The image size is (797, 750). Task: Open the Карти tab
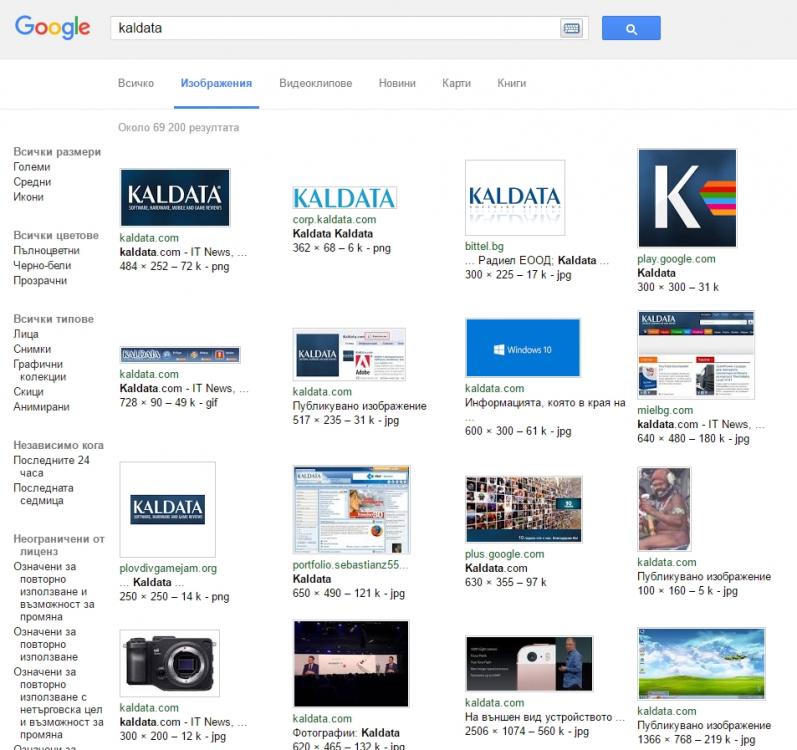point(456,83)
